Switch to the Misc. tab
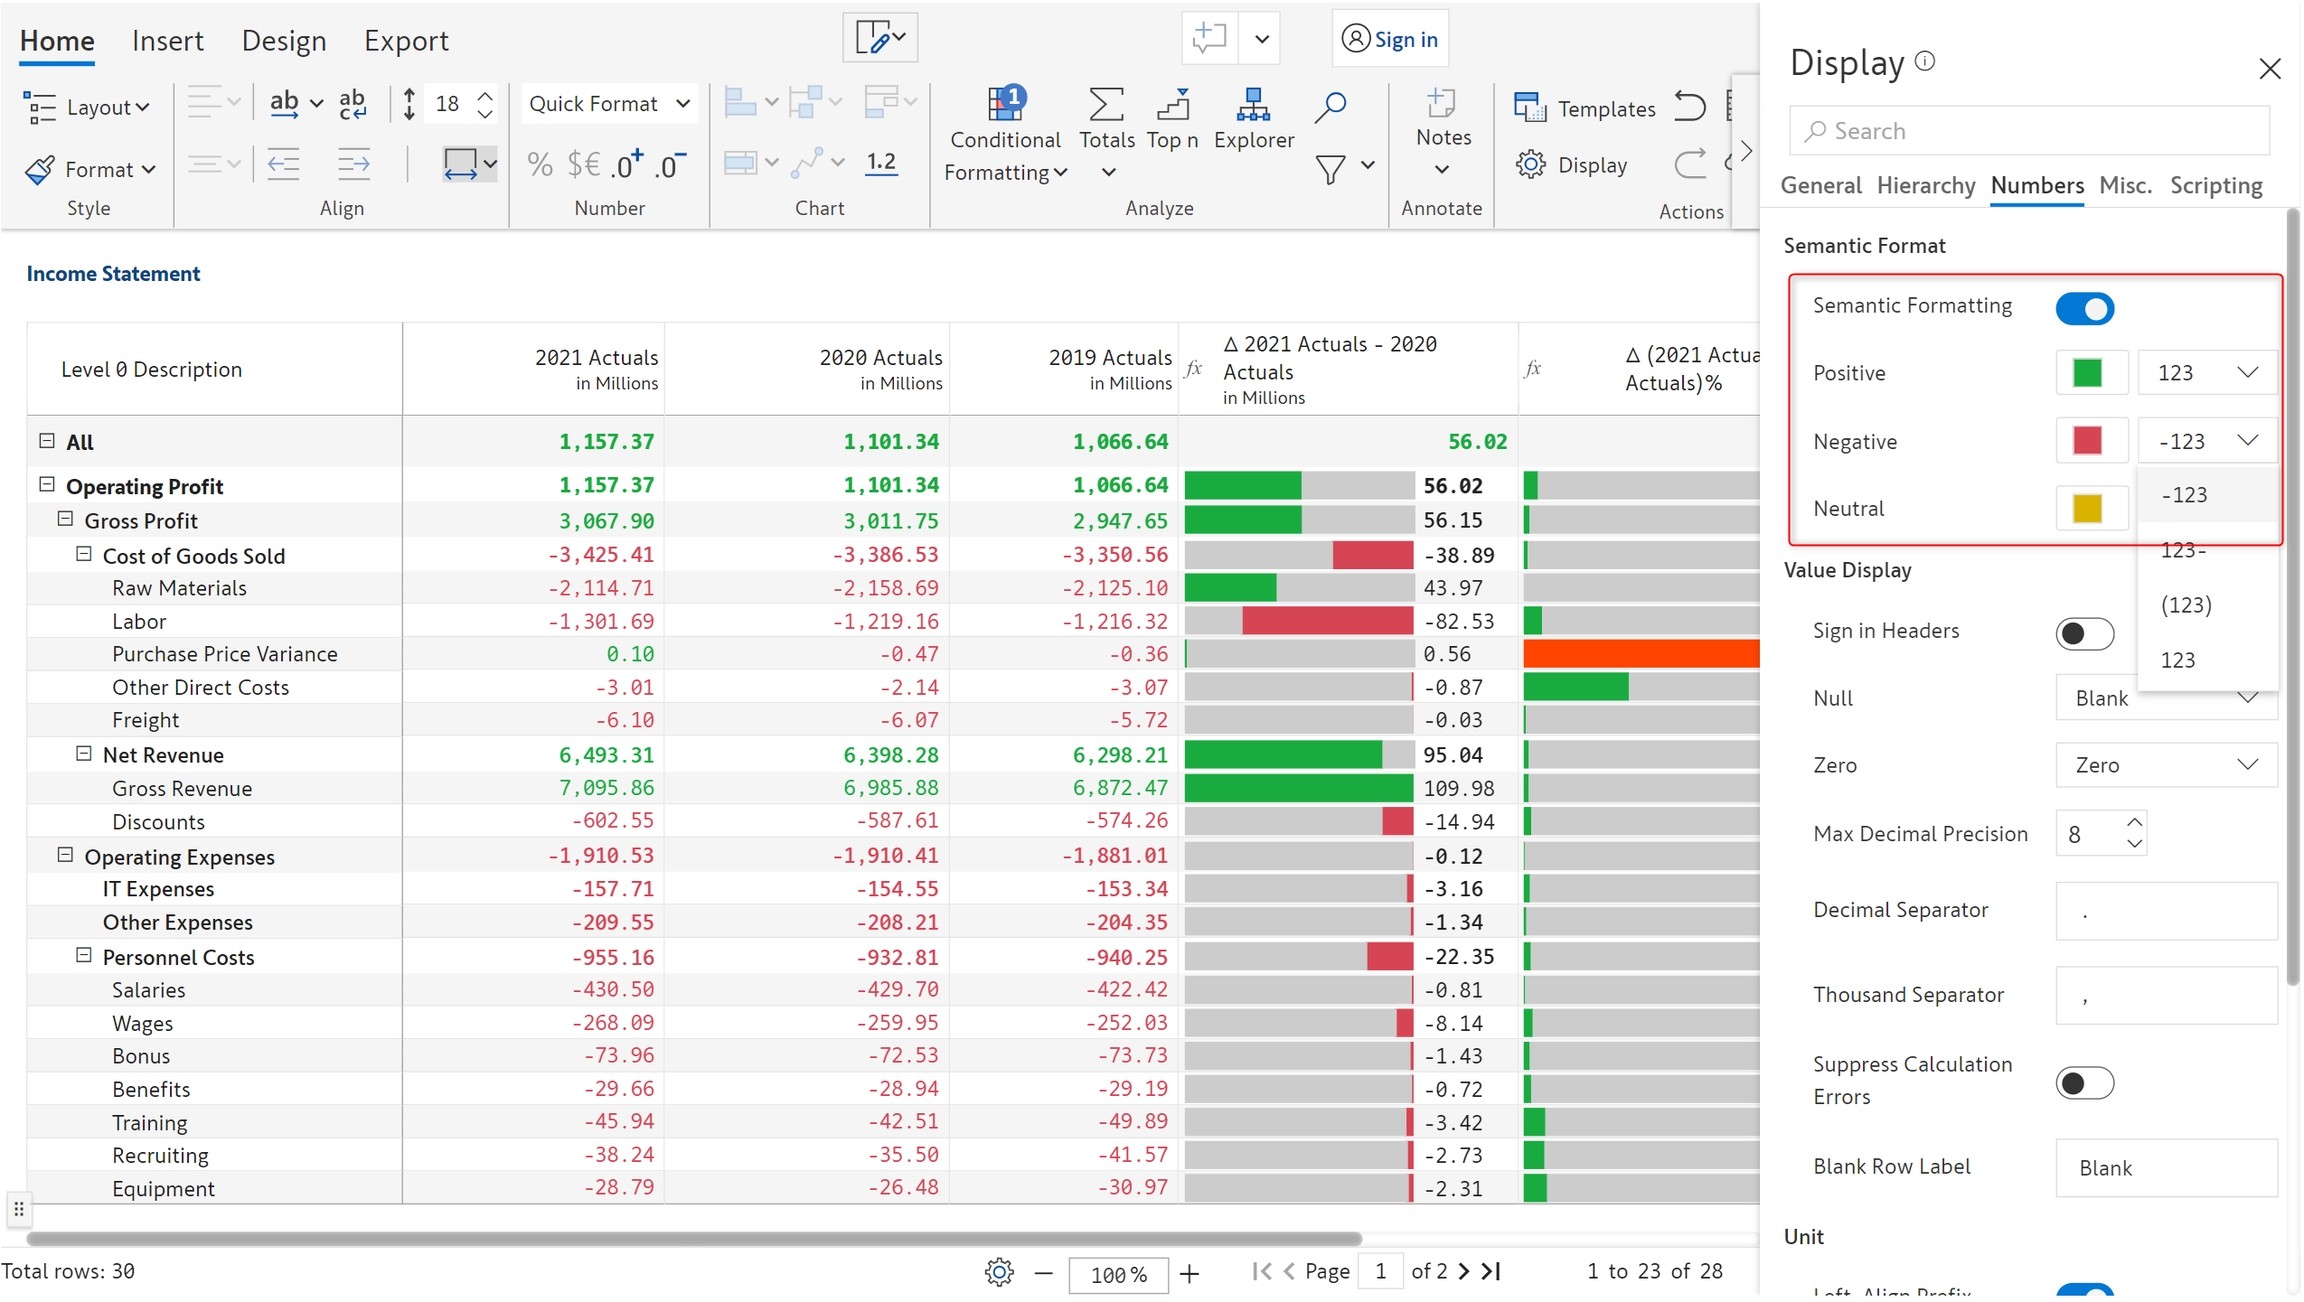Screen dimensions: 2304x1302 pos(2125,186)
